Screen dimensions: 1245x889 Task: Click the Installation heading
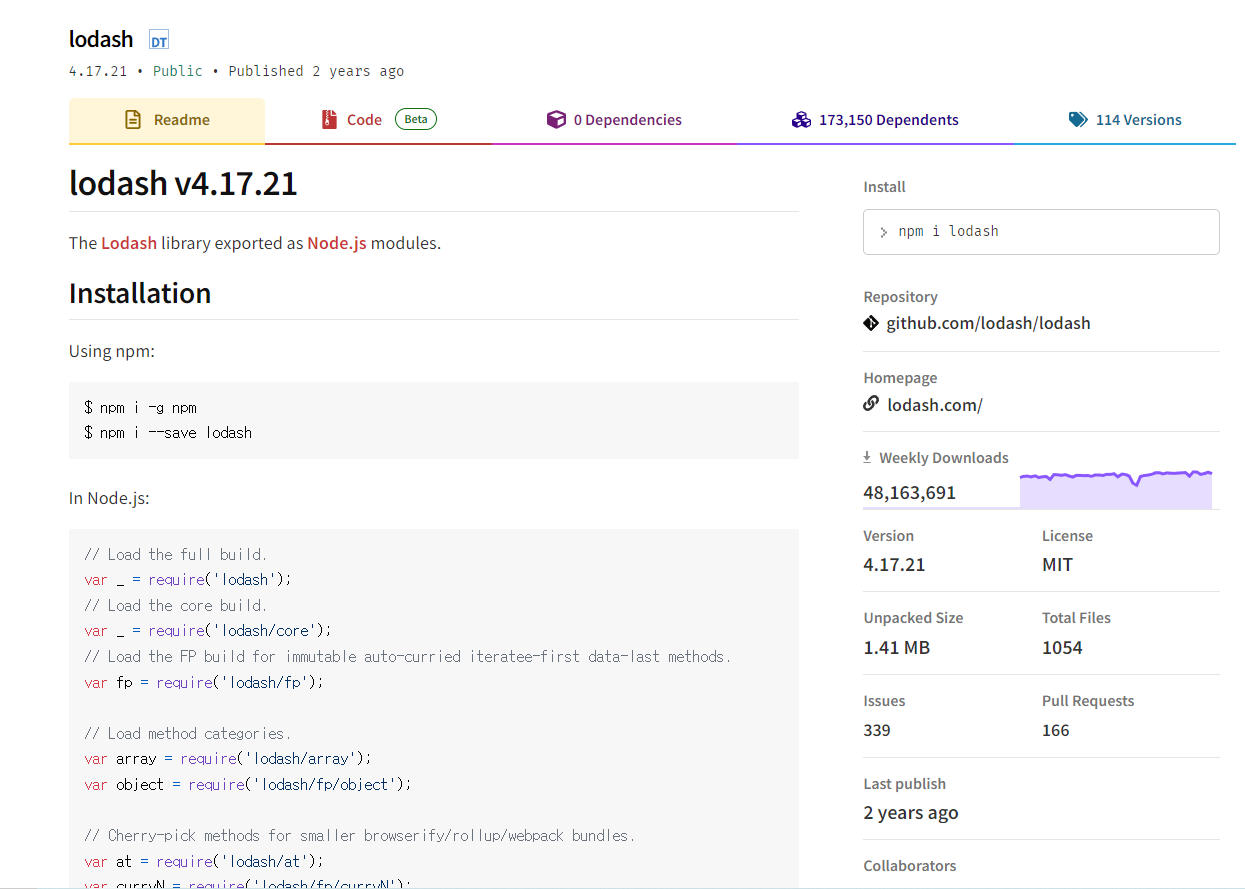(140, 293)
